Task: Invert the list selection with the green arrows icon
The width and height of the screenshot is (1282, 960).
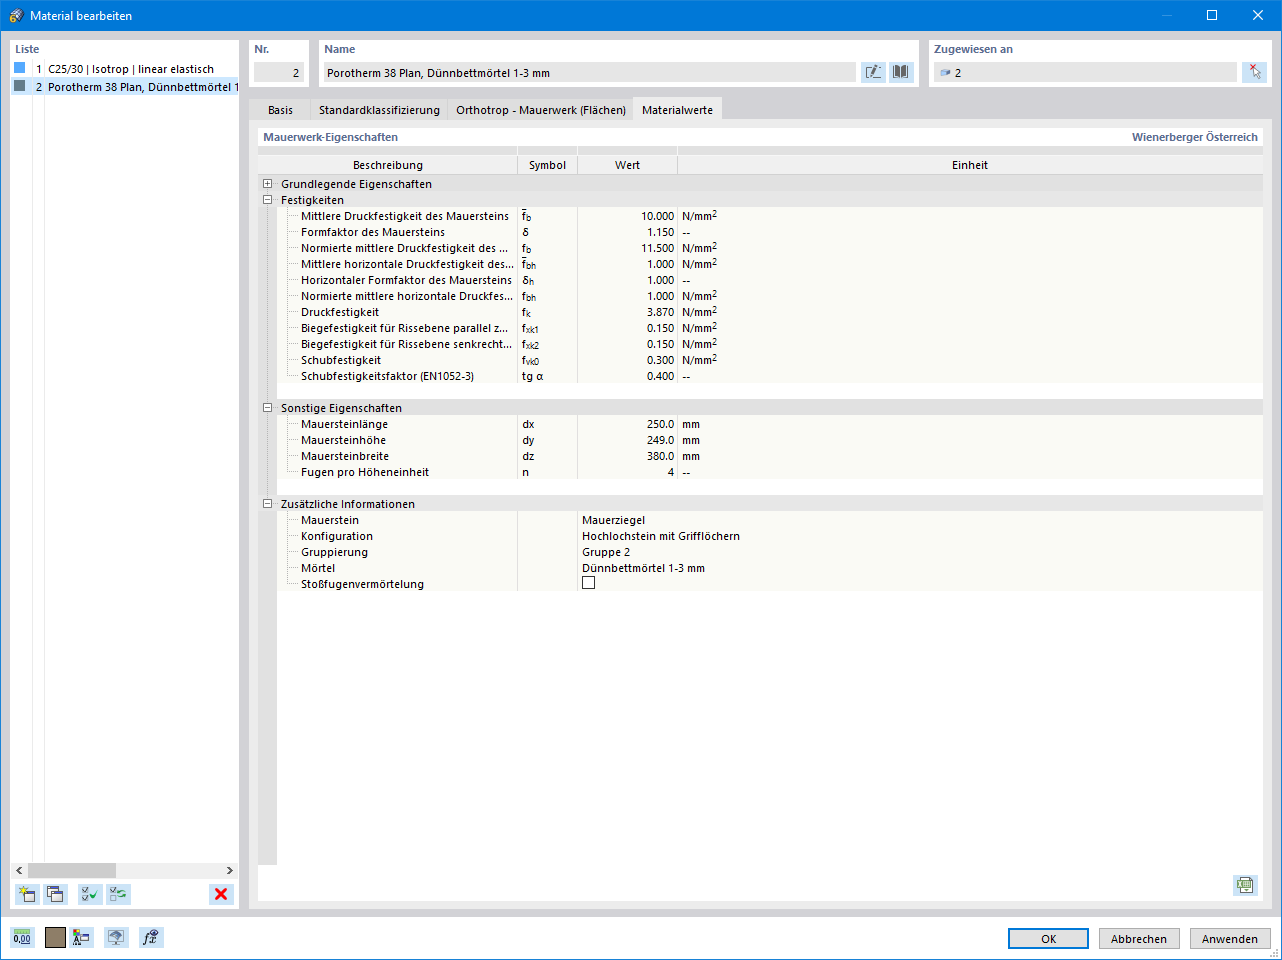Action: coord(119,894)
